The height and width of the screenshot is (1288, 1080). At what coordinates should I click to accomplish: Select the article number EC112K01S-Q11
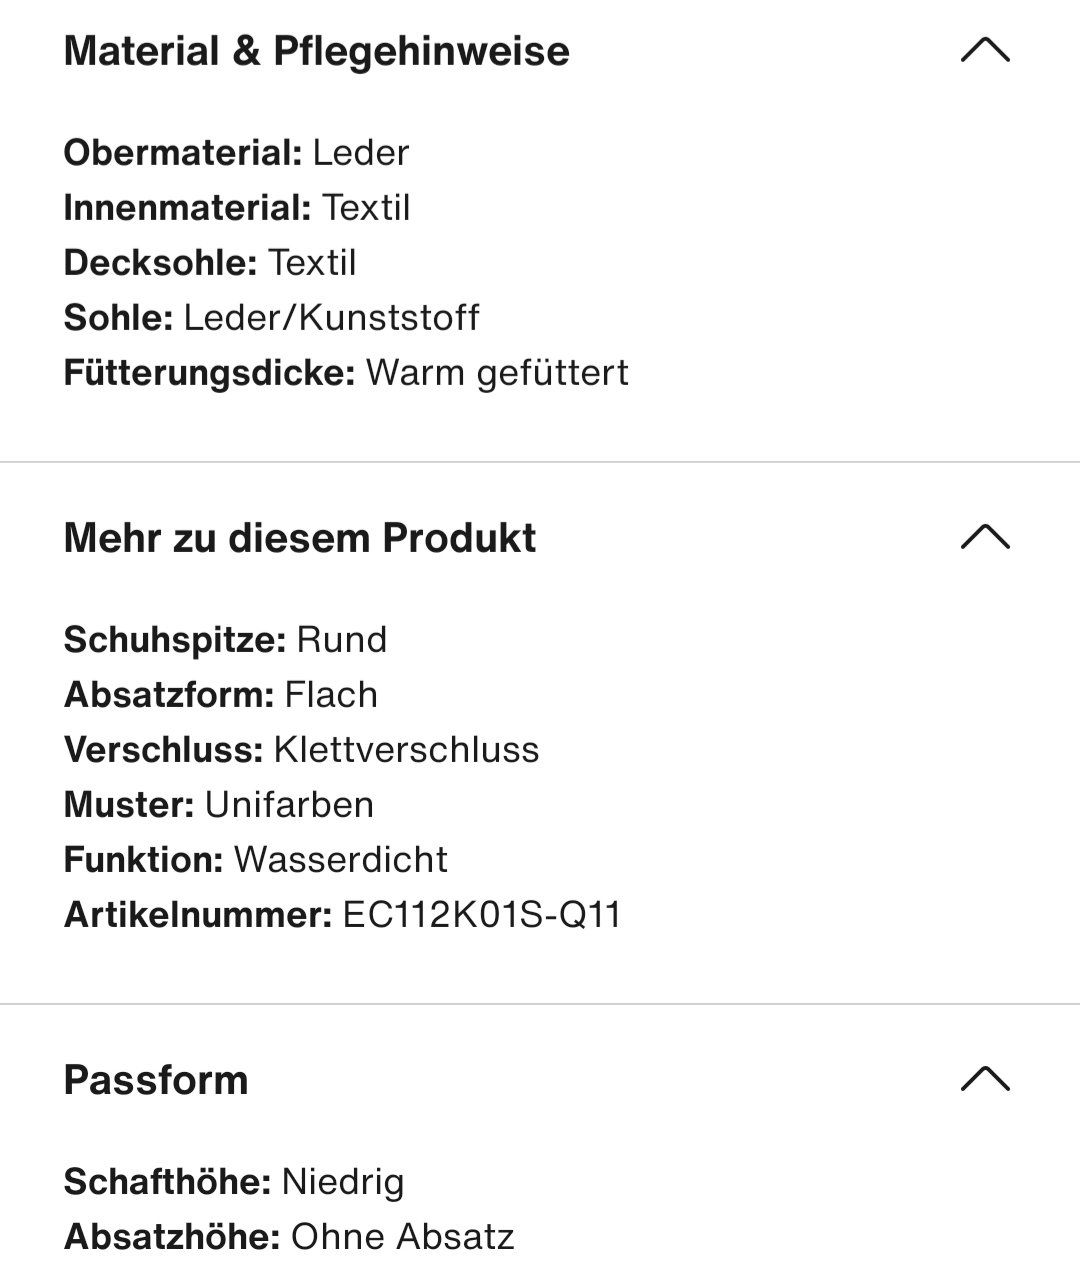pyautogui.click(x=482, y=915)
